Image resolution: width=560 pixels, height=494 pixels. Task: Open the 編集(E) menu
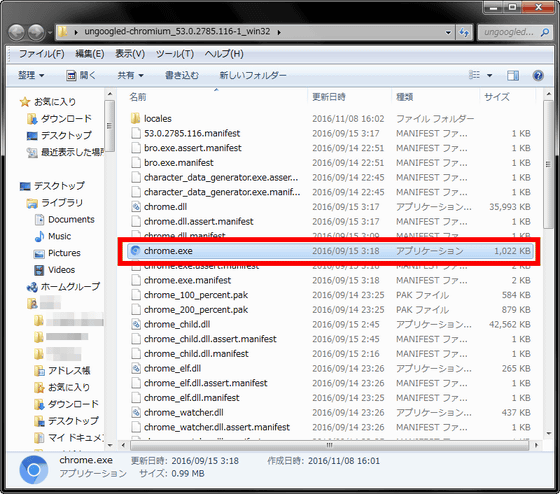(x=90, y=54)
